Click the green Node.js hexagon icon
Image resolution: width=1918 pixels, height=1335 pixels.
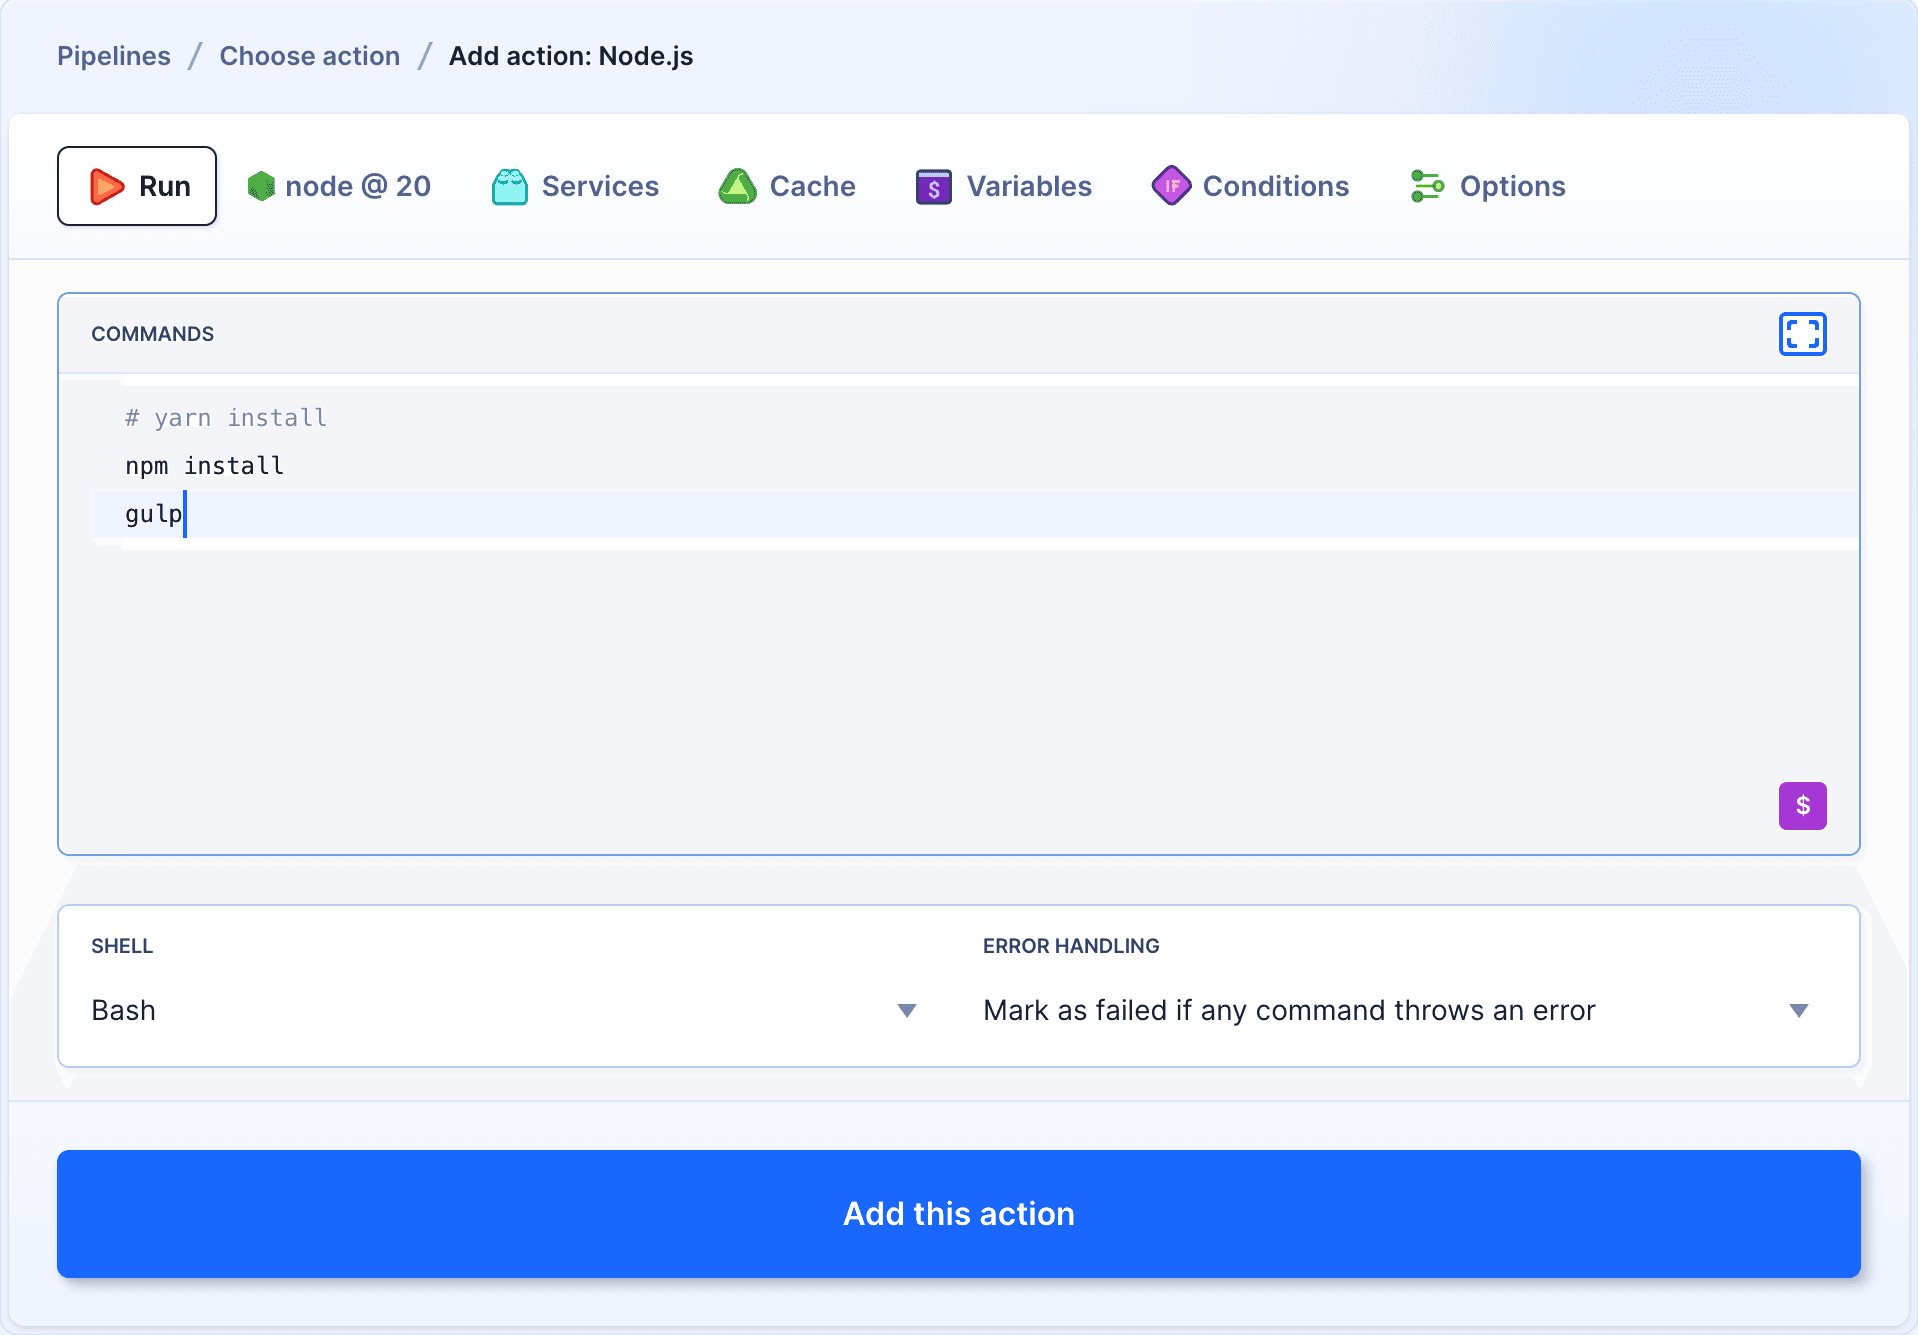coord(261,186)
